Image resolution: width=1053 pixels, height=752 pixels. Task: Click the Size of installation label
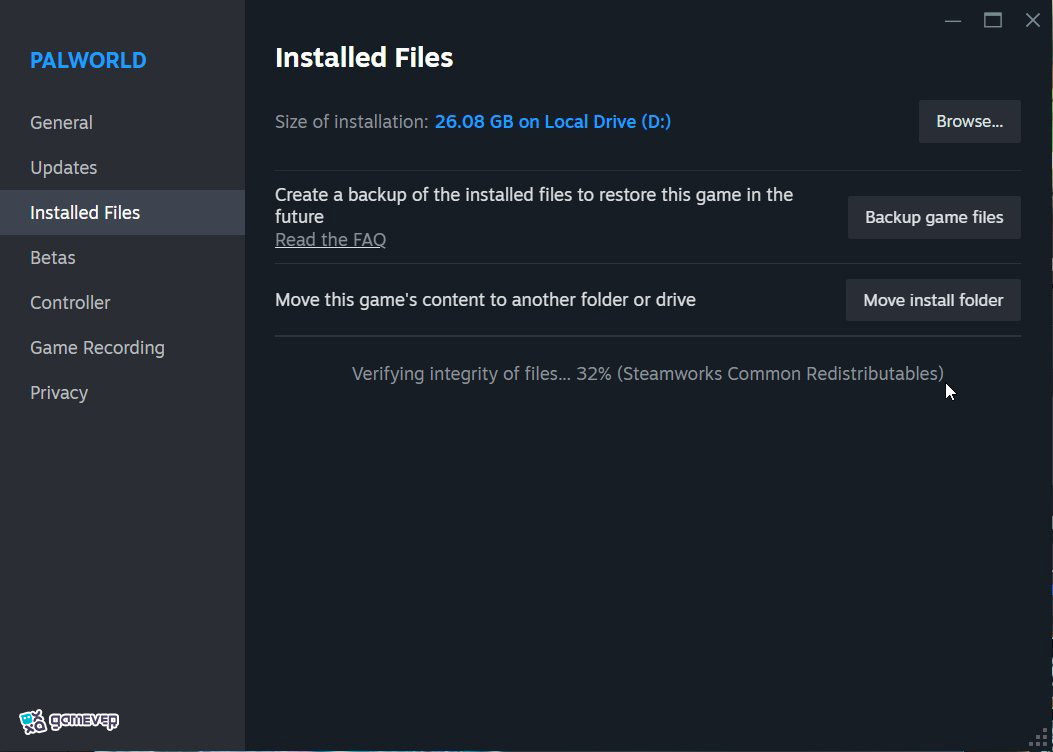click(351, 122)
